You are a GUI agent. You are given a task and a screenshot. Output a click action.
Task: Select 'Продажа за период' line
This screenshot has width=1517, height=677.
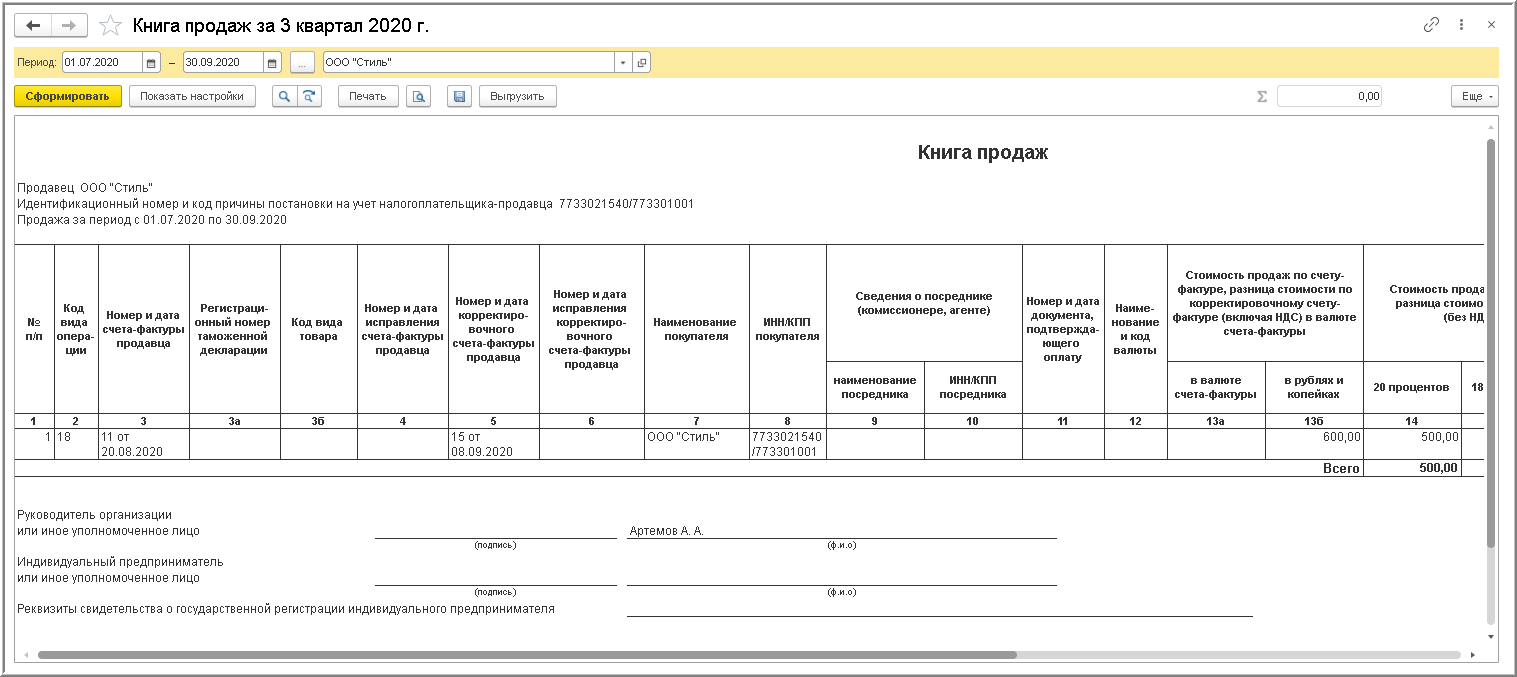coord(152,220)
